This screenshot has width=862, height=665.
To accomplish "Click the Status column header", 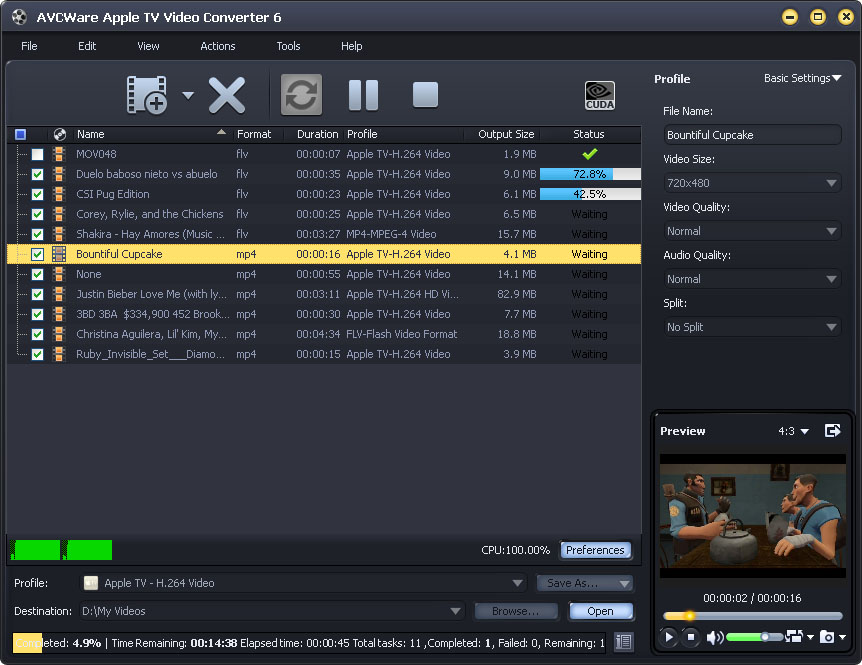I will (589, 134).
